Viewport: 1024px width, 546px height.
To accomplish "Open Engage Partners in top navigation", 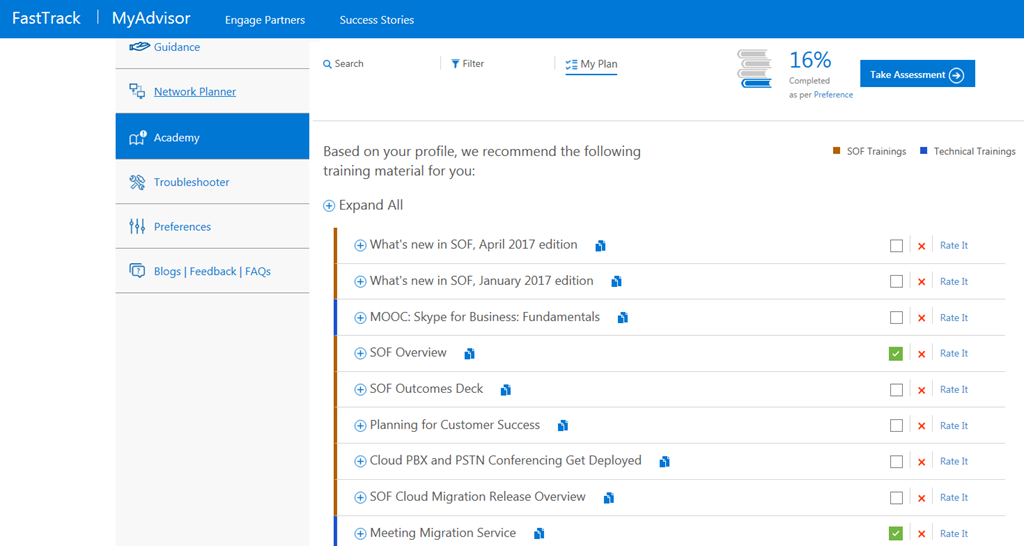I will coord(265,20).
